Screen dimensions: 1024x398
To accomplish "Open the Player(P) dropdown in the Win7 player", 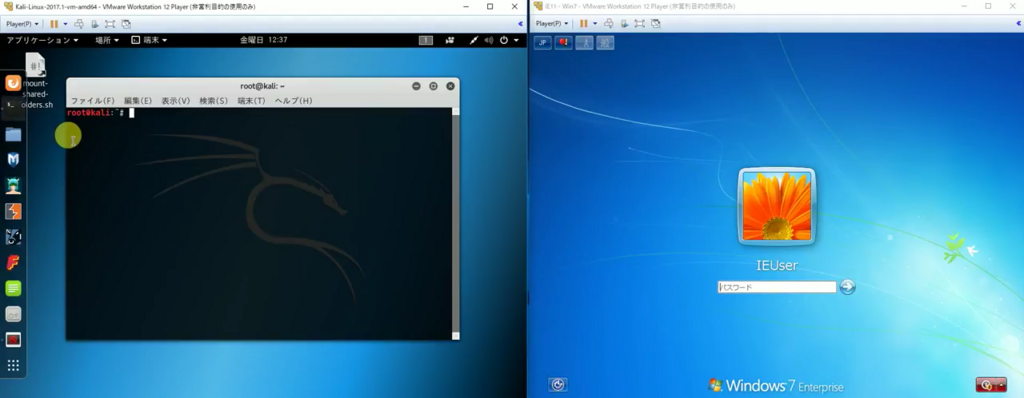I will 552,24.
